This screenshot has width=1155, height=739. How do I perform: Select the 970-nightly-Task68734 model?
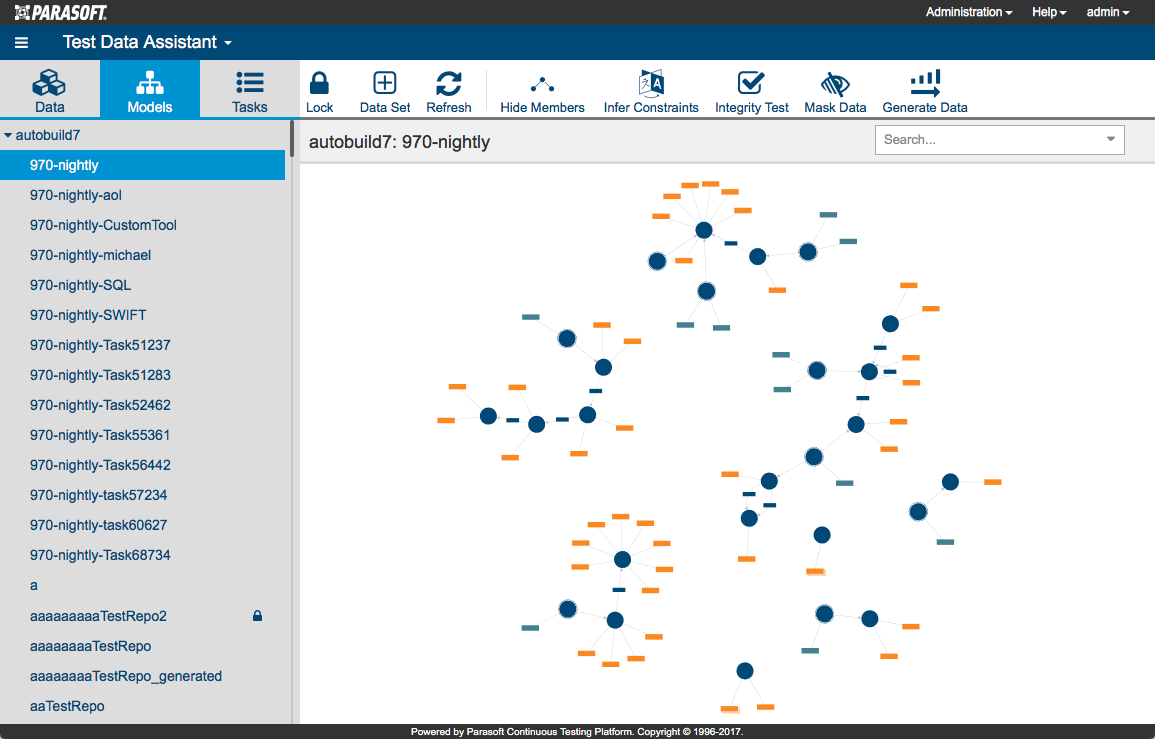point(142,555)
